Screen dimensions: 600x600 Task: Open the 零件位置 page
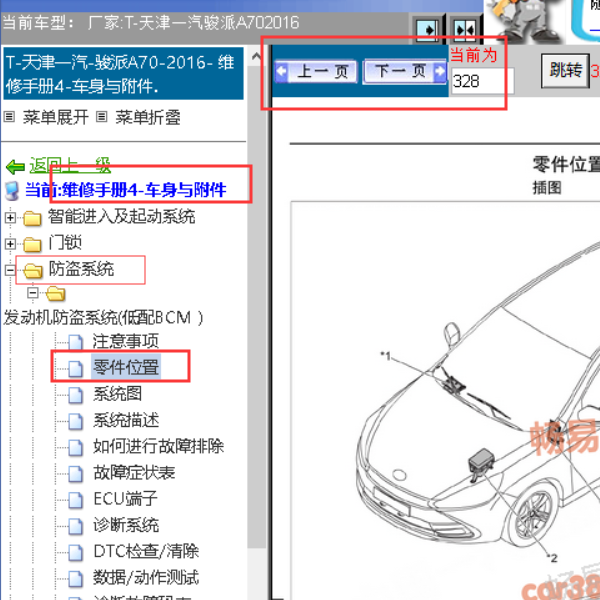(x=126, y=367)
